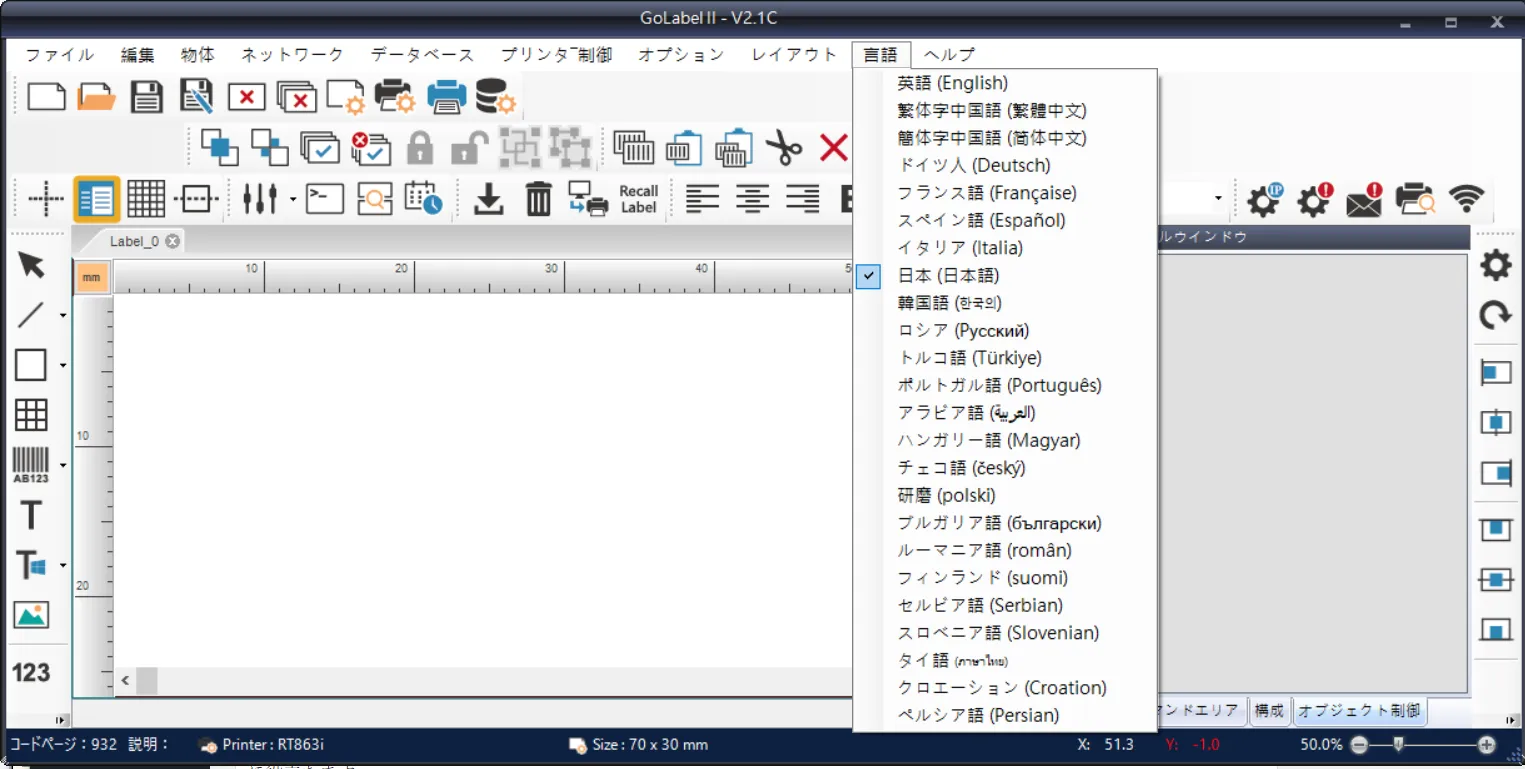Switch to the 構成 tab

pyautogui.click(x=1269, y=711)
